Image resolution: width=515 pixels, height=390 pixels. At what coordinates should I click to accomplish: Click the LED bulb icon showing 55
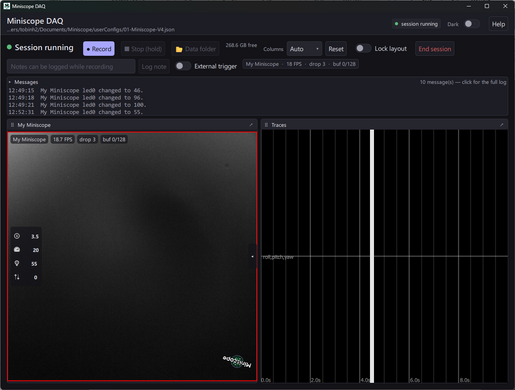click(x=17, y=263)
